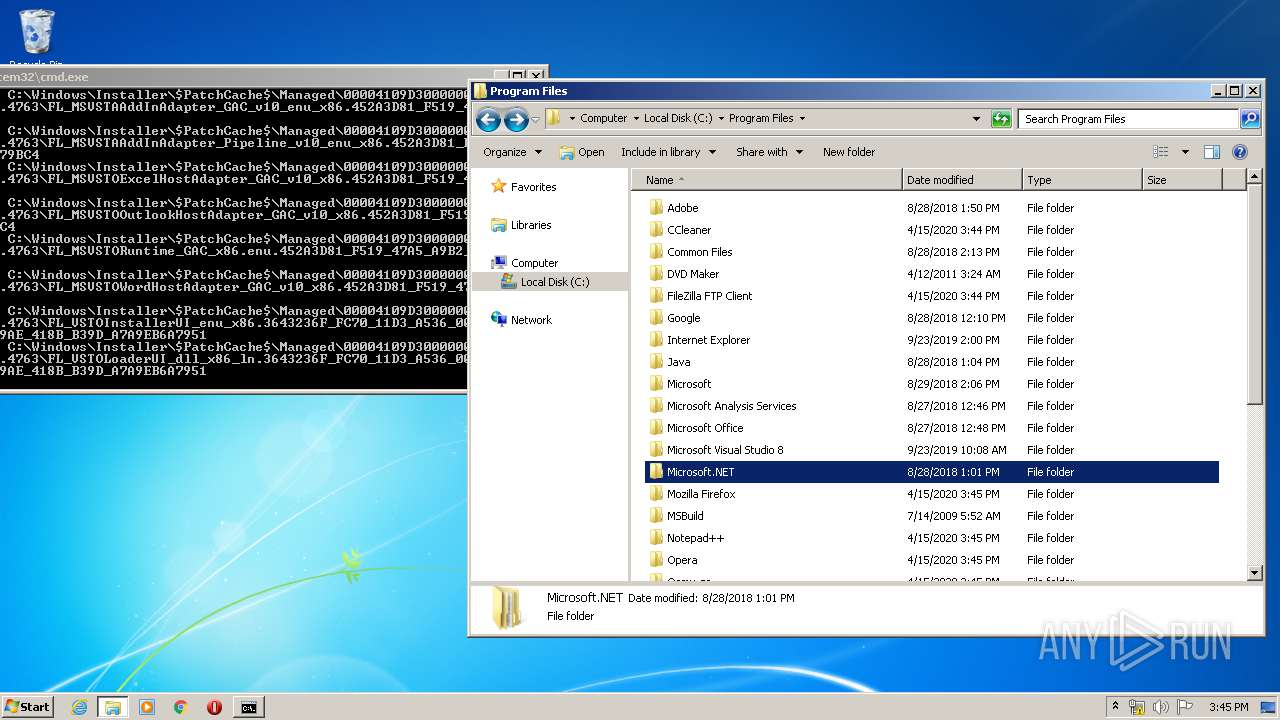Screen dimensions: 1280x720
Task: Click in the Search Program Files field
Action: pyautogui.click(x=1128, y=119)
